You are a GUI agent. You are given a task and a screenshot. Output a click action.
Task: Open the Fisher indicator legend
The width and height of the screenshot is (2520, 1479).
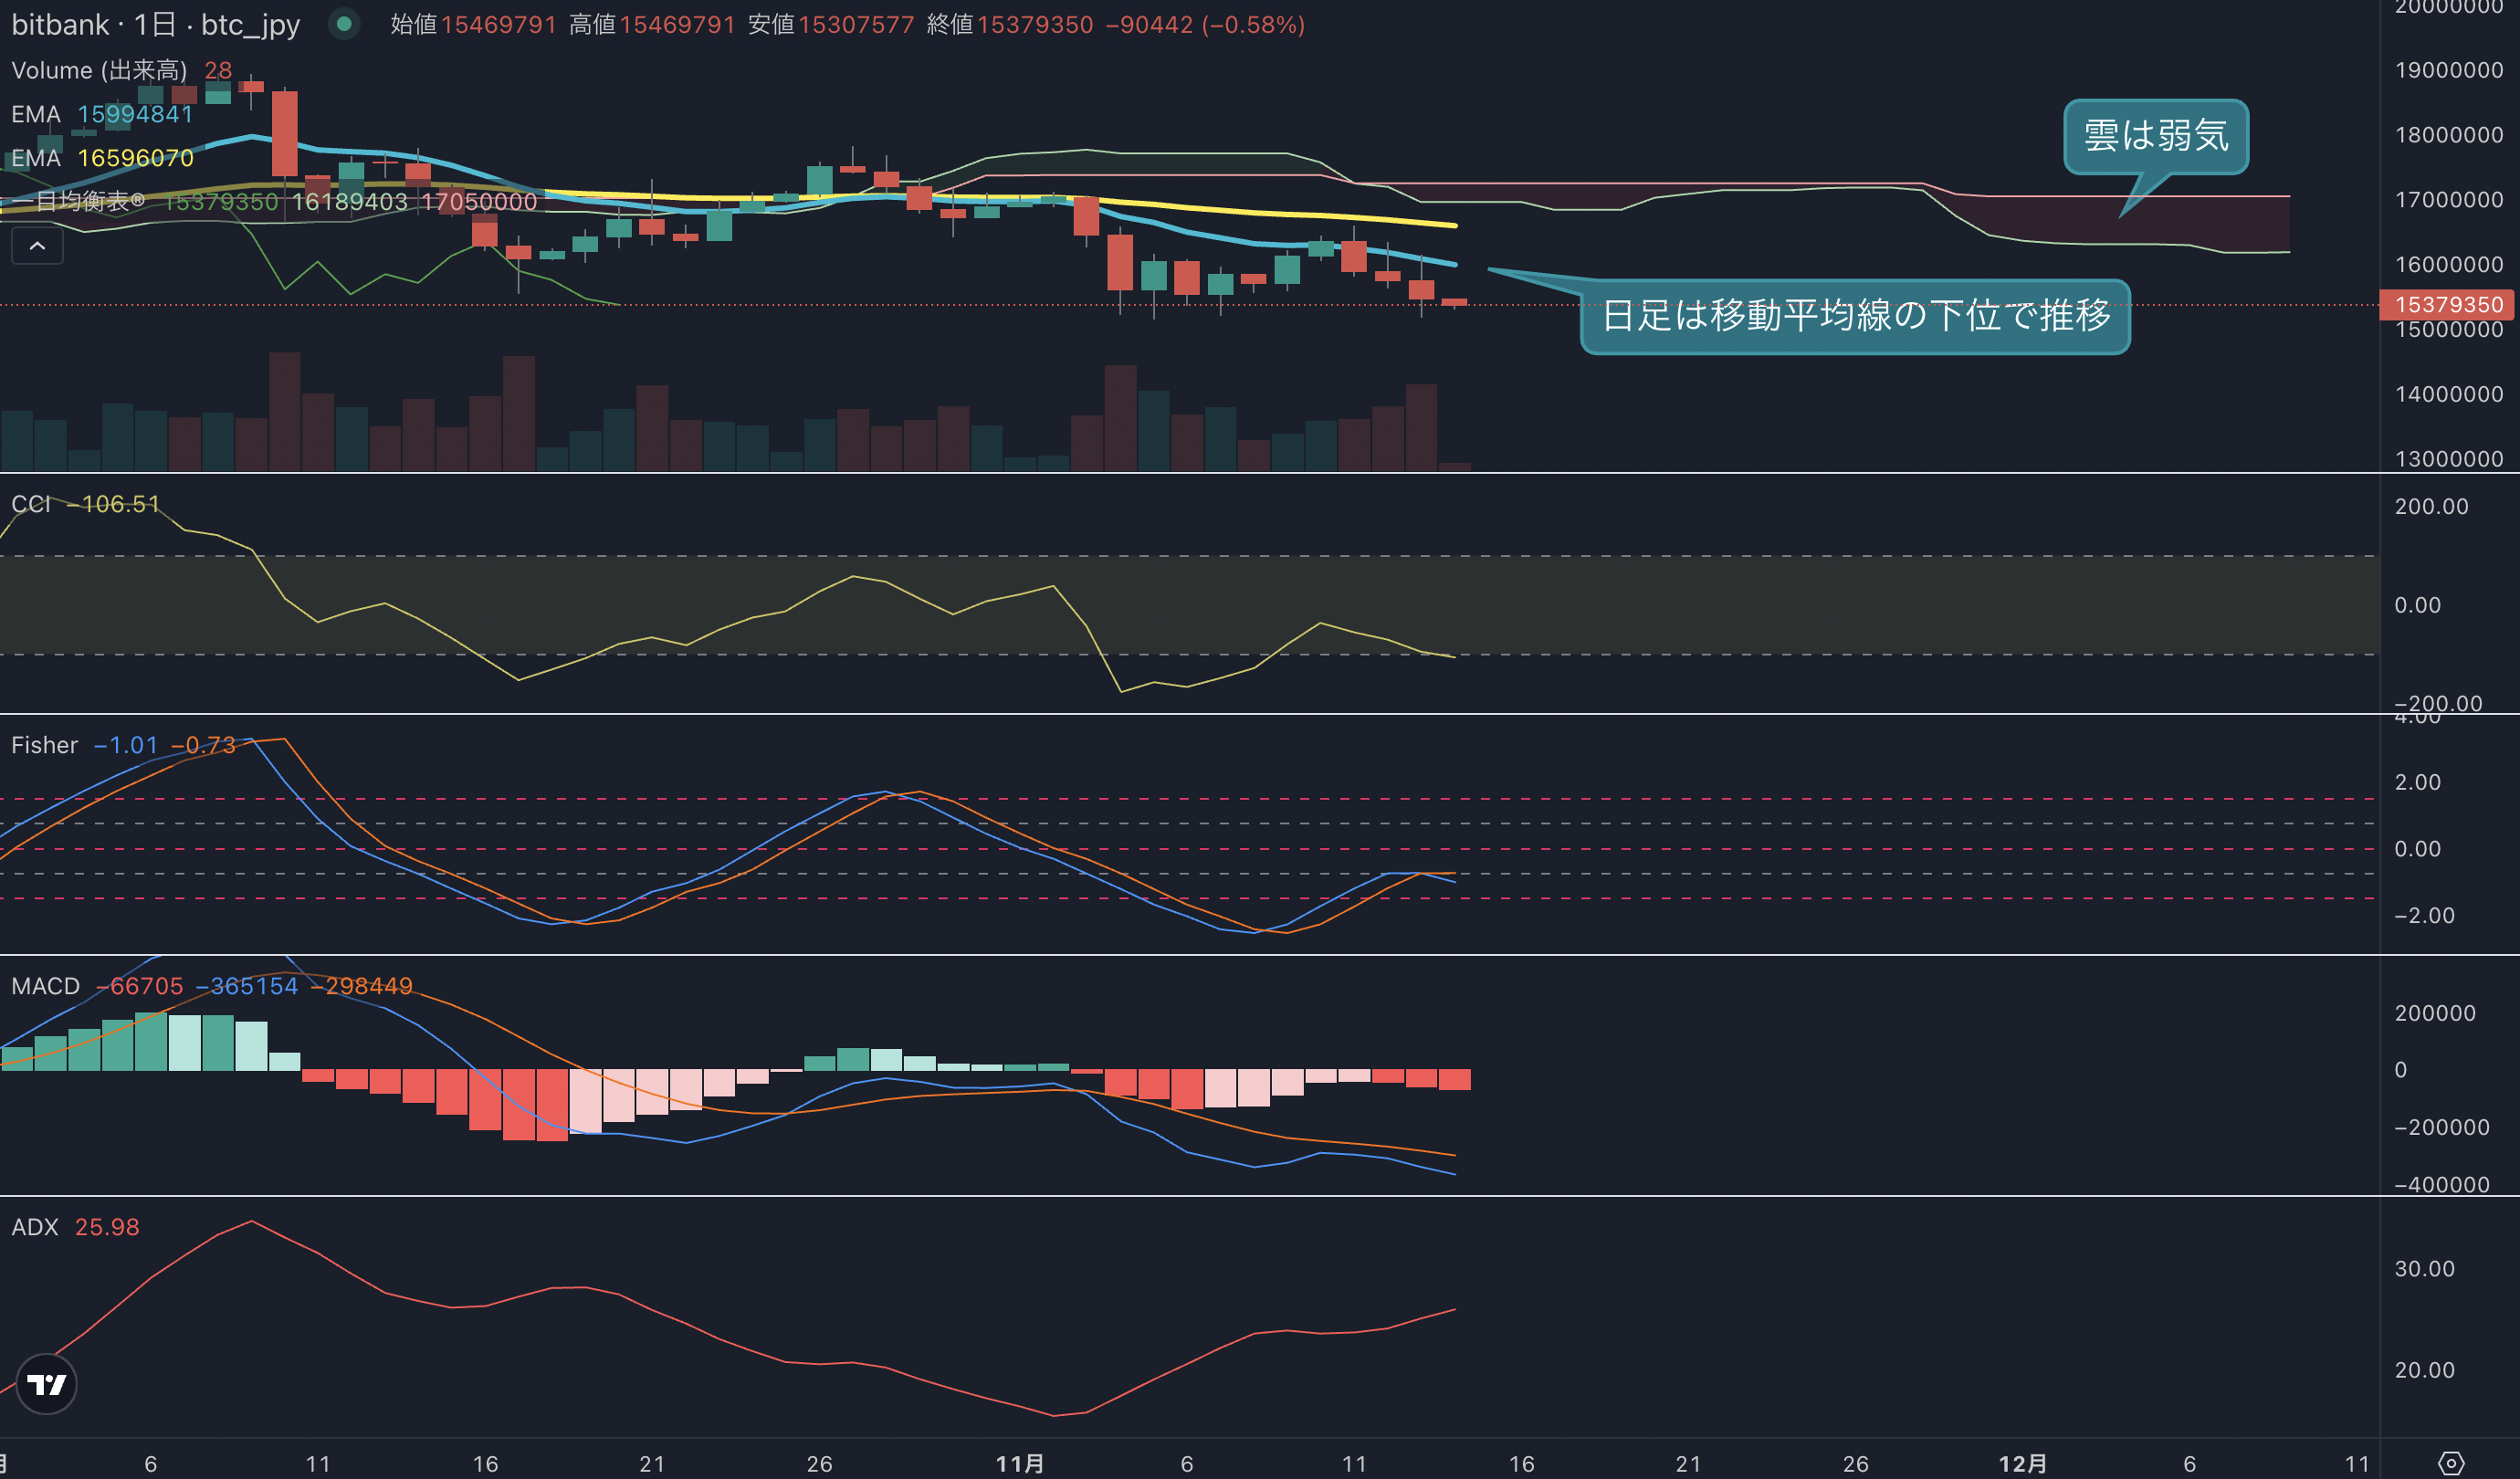123,745
